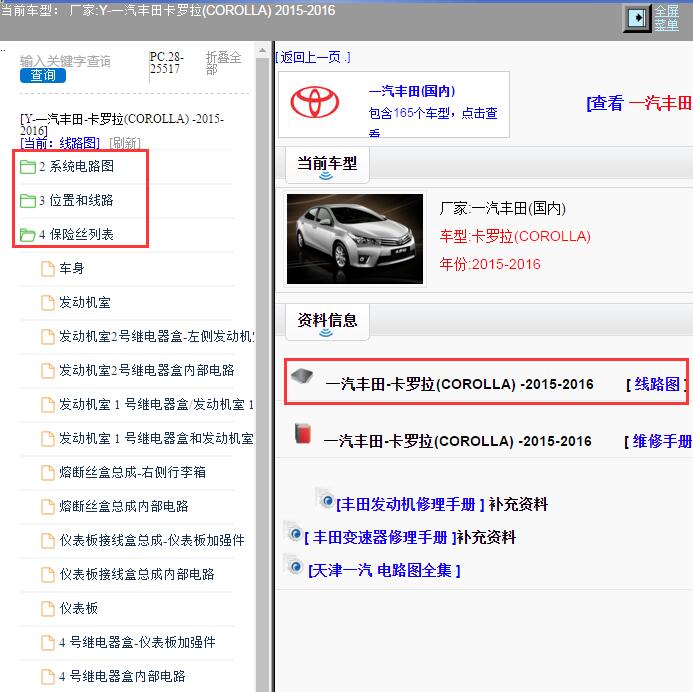Select the 资料信息 tab

(327, 322)
